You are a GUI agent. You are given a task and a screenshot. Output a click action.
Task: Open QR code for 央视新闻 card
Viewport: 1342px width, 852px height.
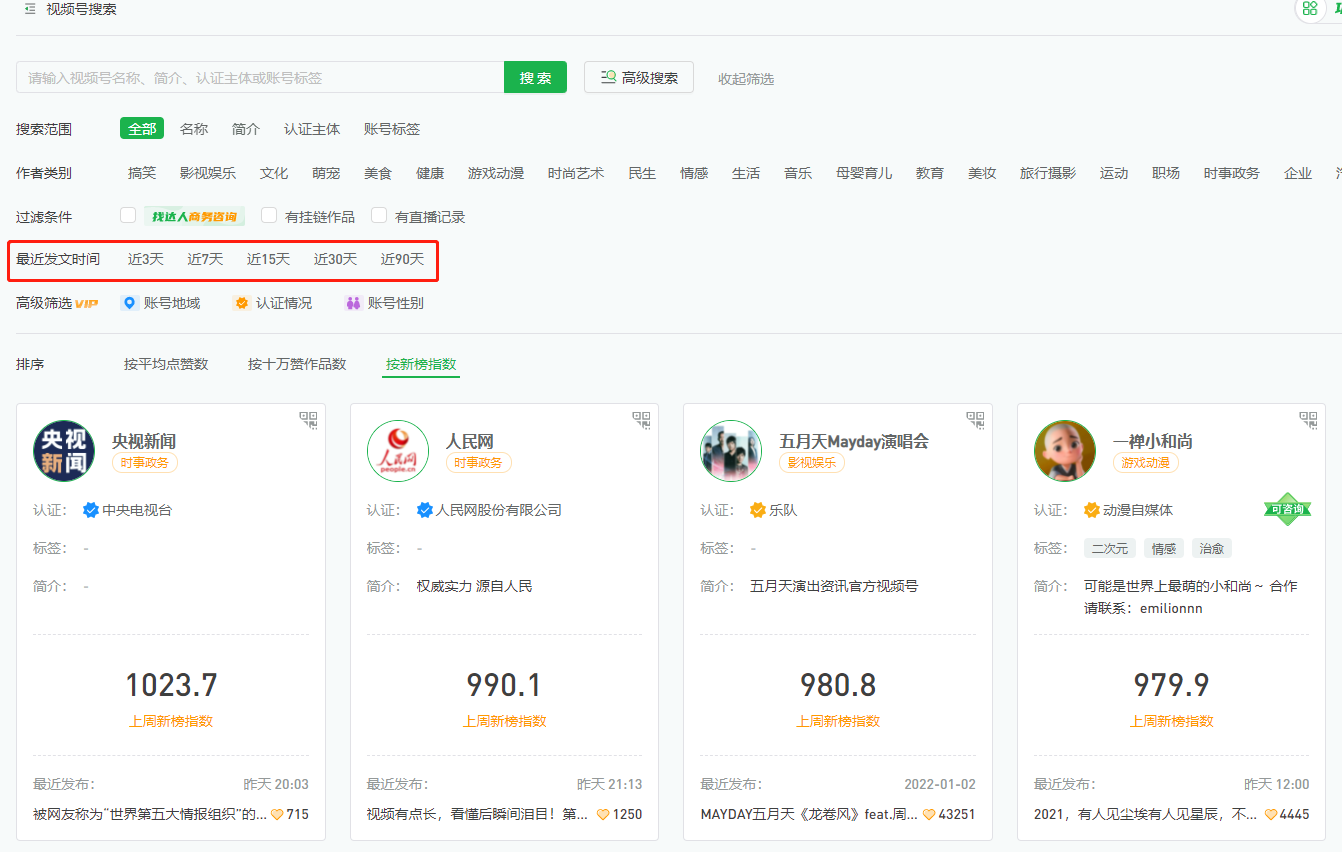(308, 420)
